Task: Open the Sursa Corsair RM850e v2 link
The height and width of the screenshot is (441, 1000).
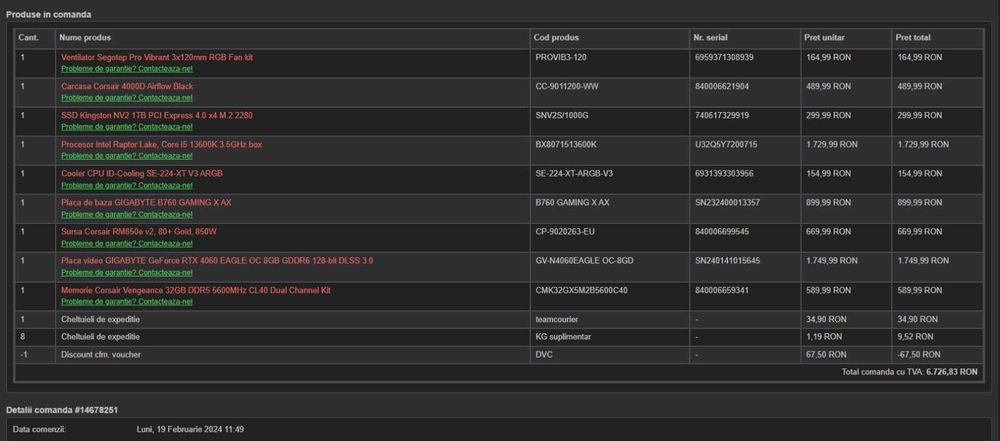Action: 138,232
